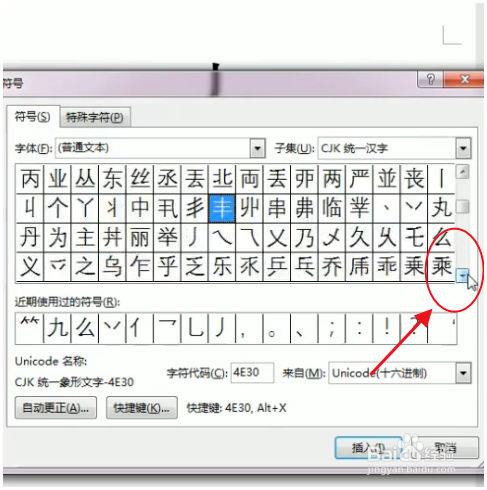Click the help question mark button
The height and width of the screenshot is (490, 487).
(430, 80)
